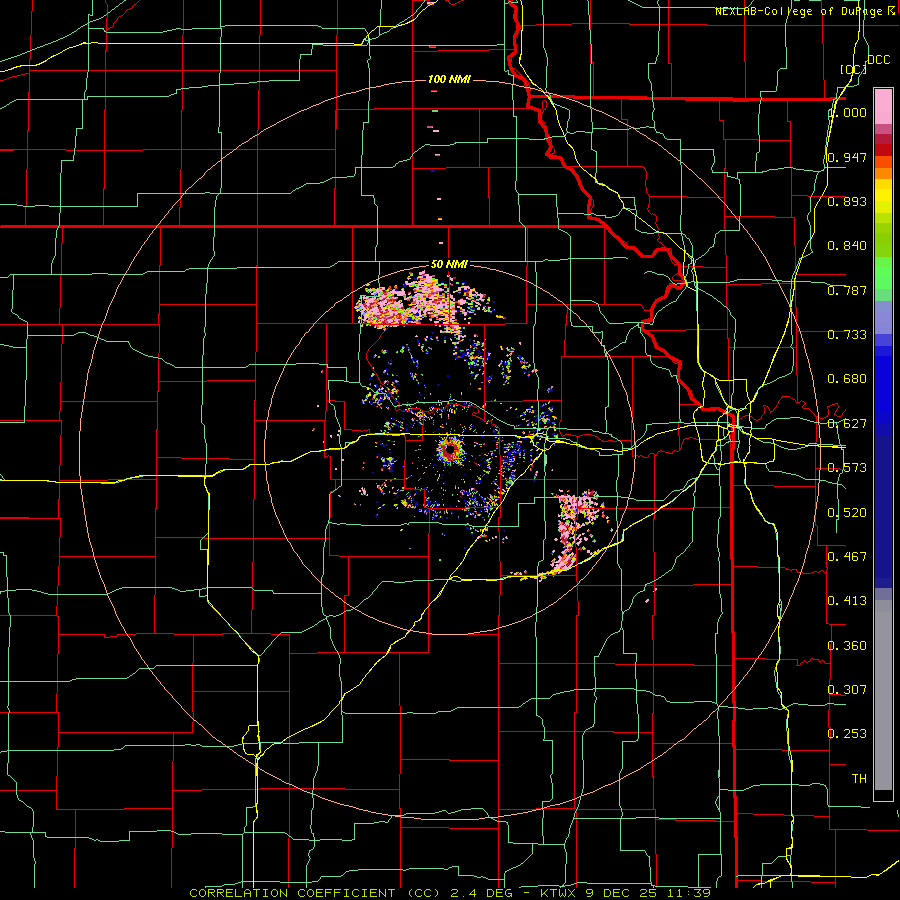The width and height of the screenshot is (900, 900).
Task: Click the 0.573 value on color scale
Action: [x=847, y=468]
